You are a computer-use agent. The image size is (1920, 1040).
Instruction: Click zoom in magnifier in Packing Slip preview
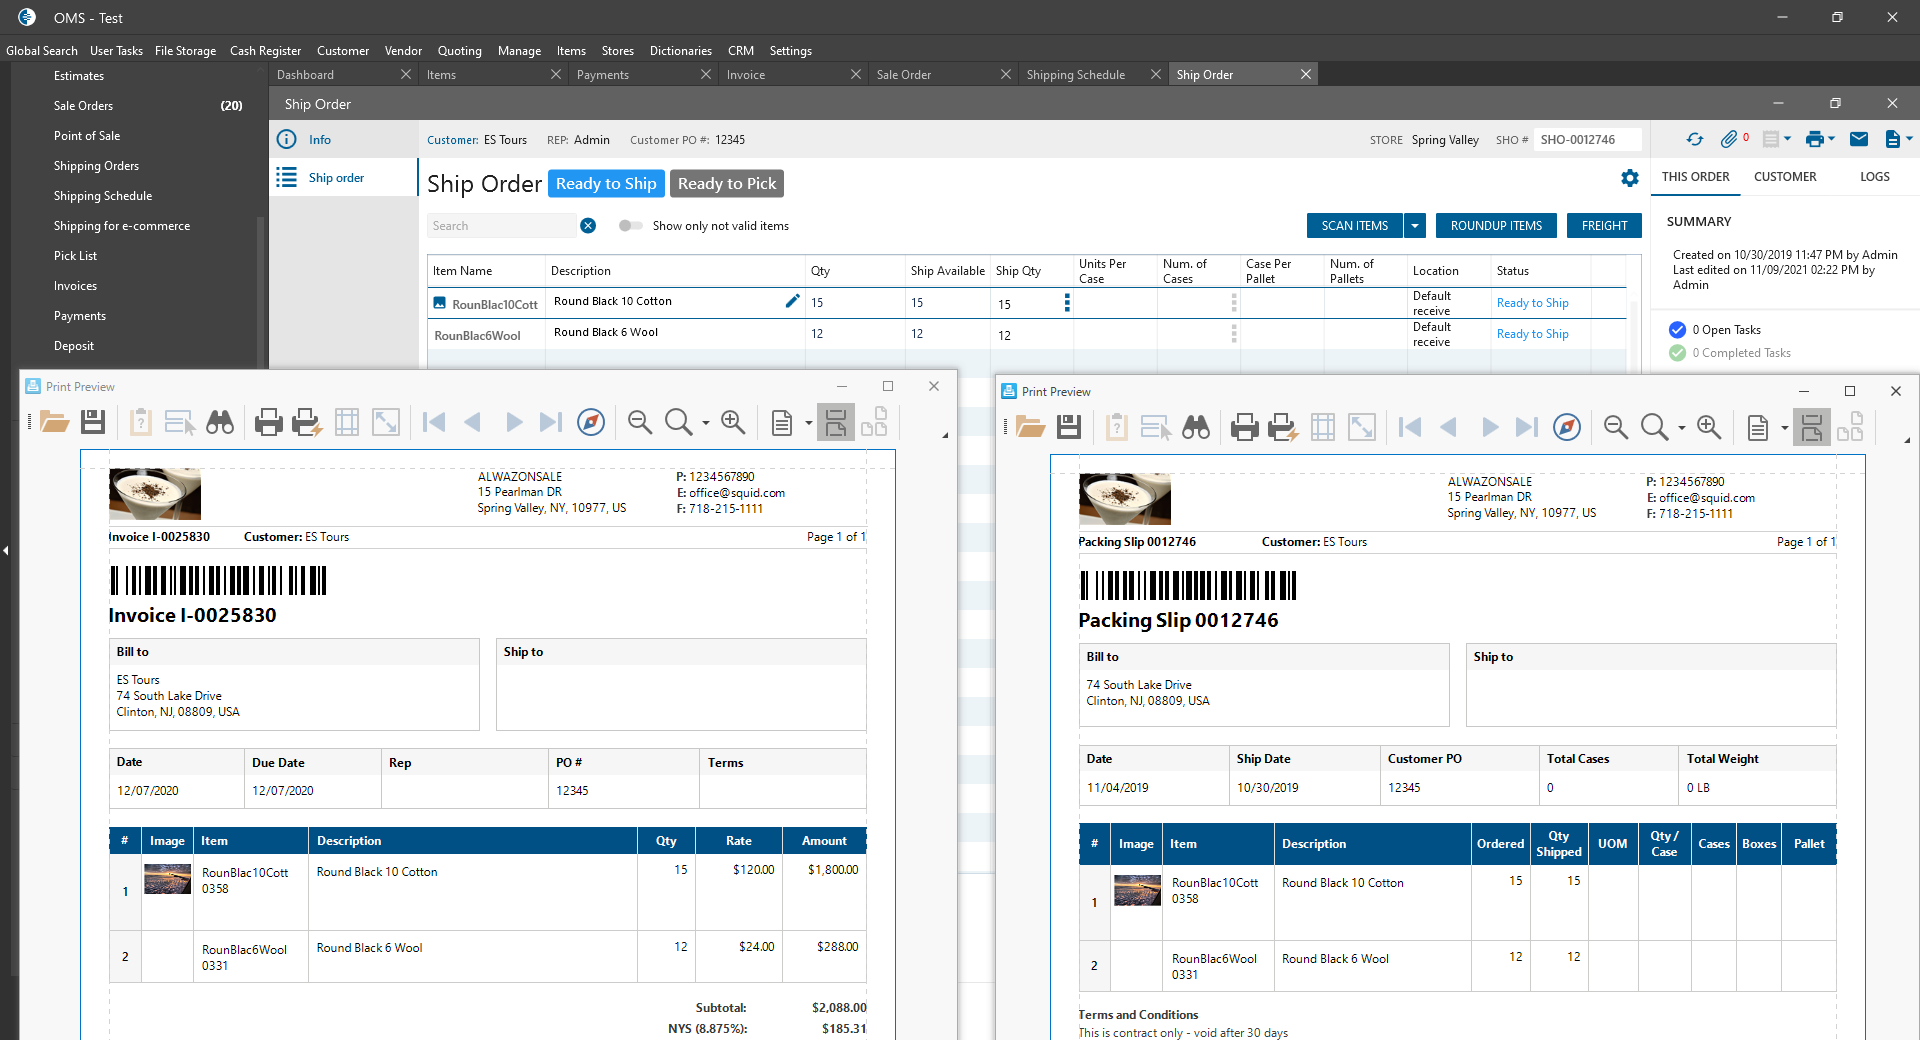pyautogui.click(x=1709, y=428)
